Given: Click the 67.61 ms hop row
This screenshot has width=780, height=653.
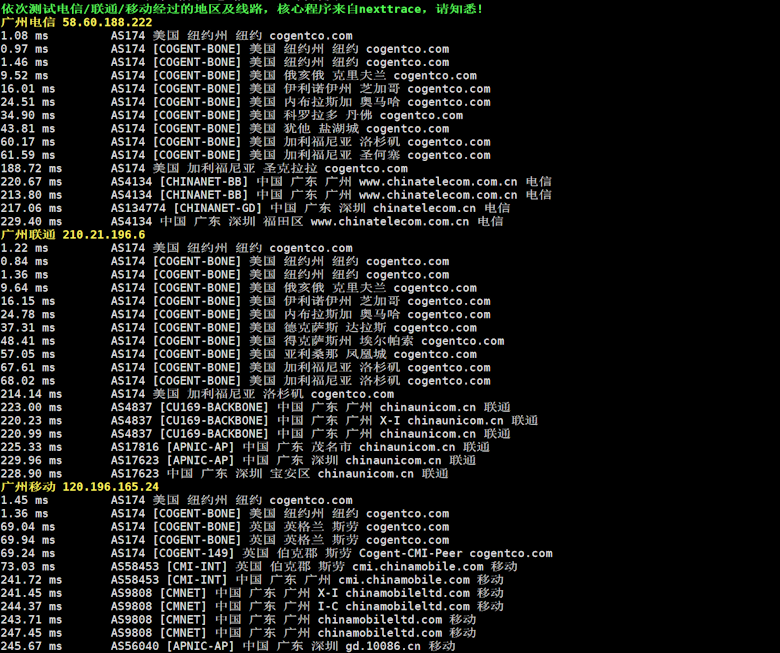Looking at the screenshot, I should 245,368.
